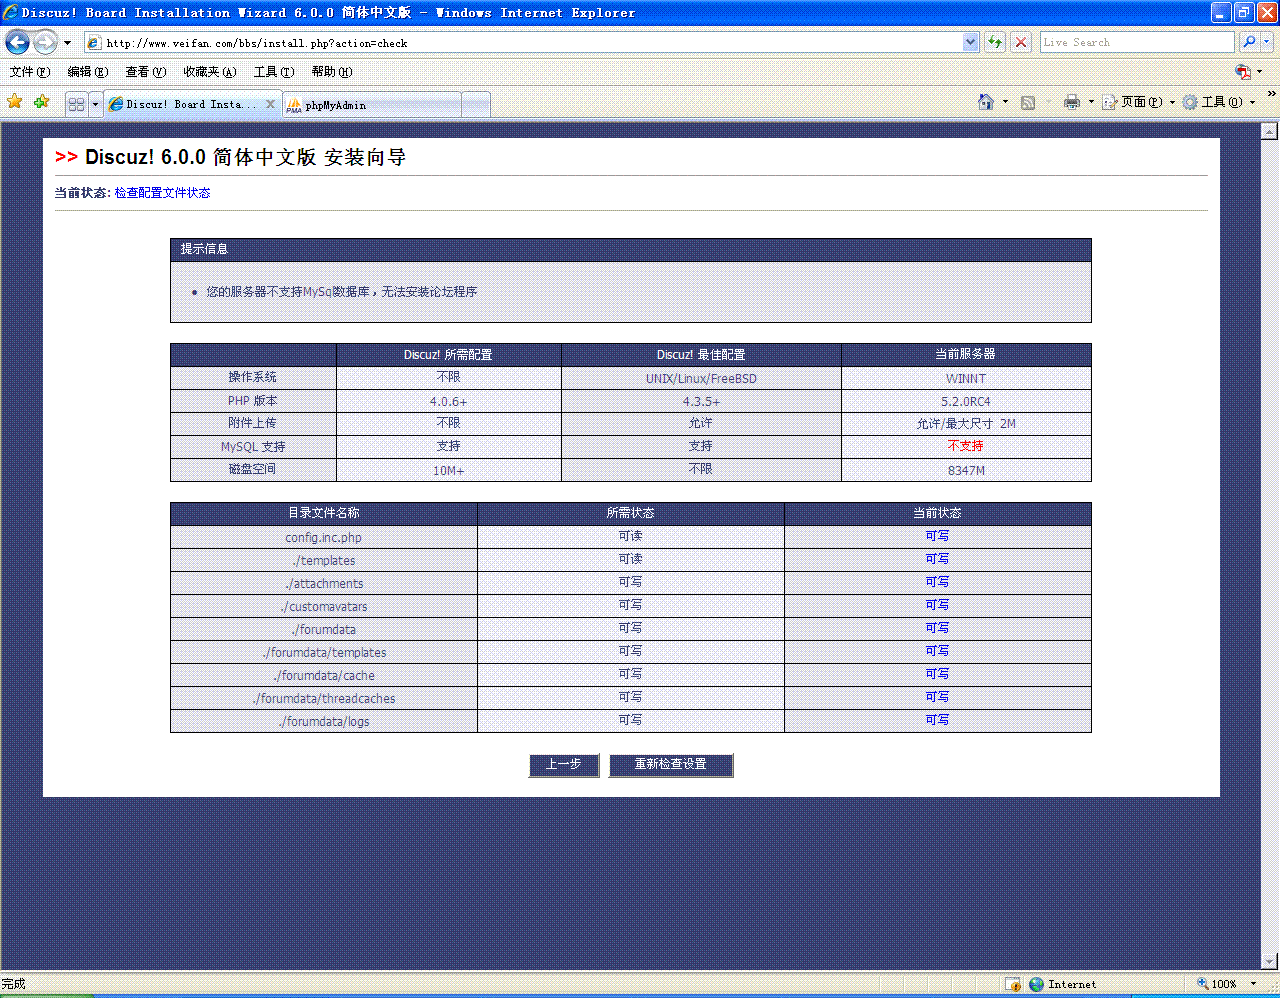Open the Quick Tabs grid view
Screen dimensions: 1280x998
76,104
